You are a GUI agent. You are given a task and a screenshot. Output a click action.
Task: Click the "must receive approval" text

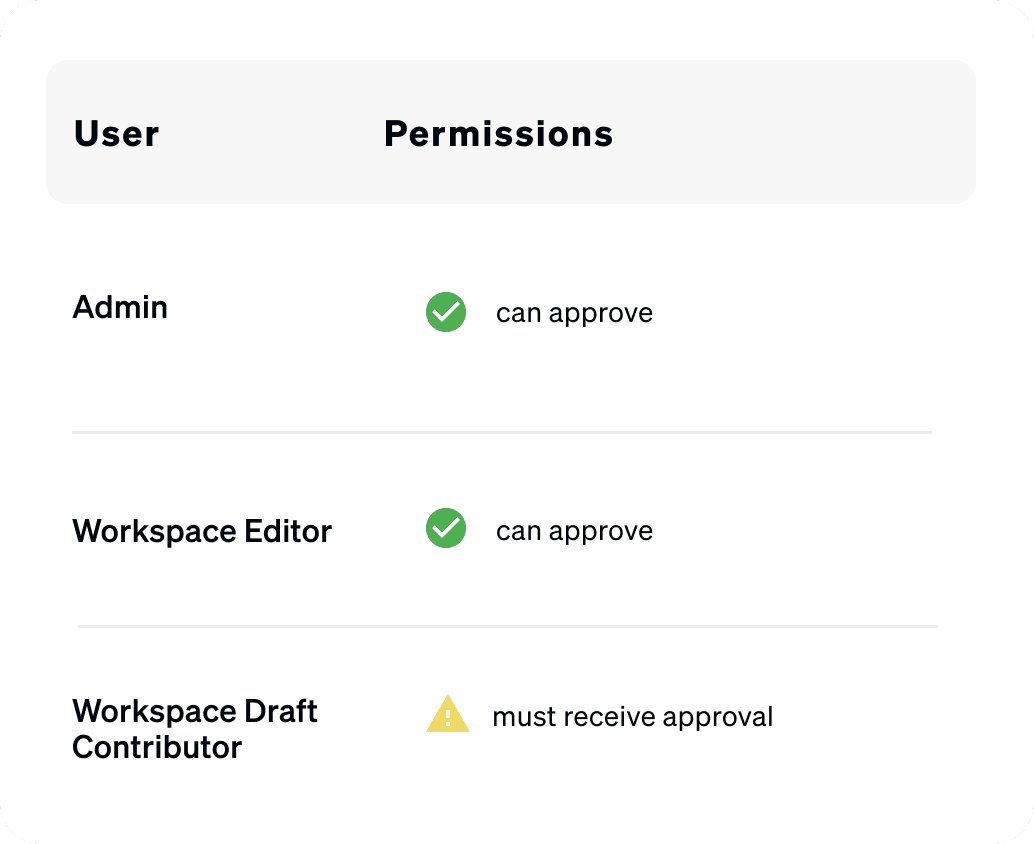pos(632,717)
